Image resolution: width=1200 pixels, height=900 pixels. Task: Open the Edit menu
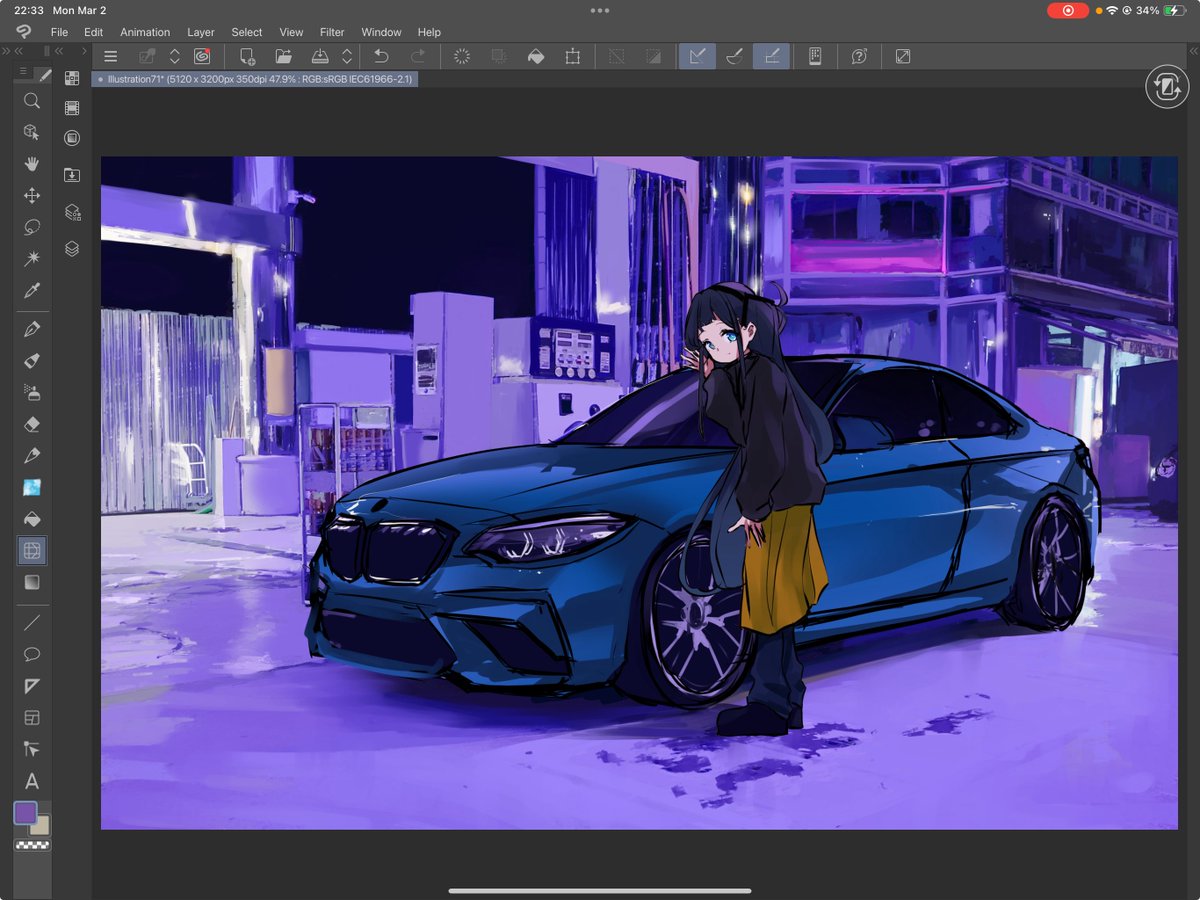[93, 32]
